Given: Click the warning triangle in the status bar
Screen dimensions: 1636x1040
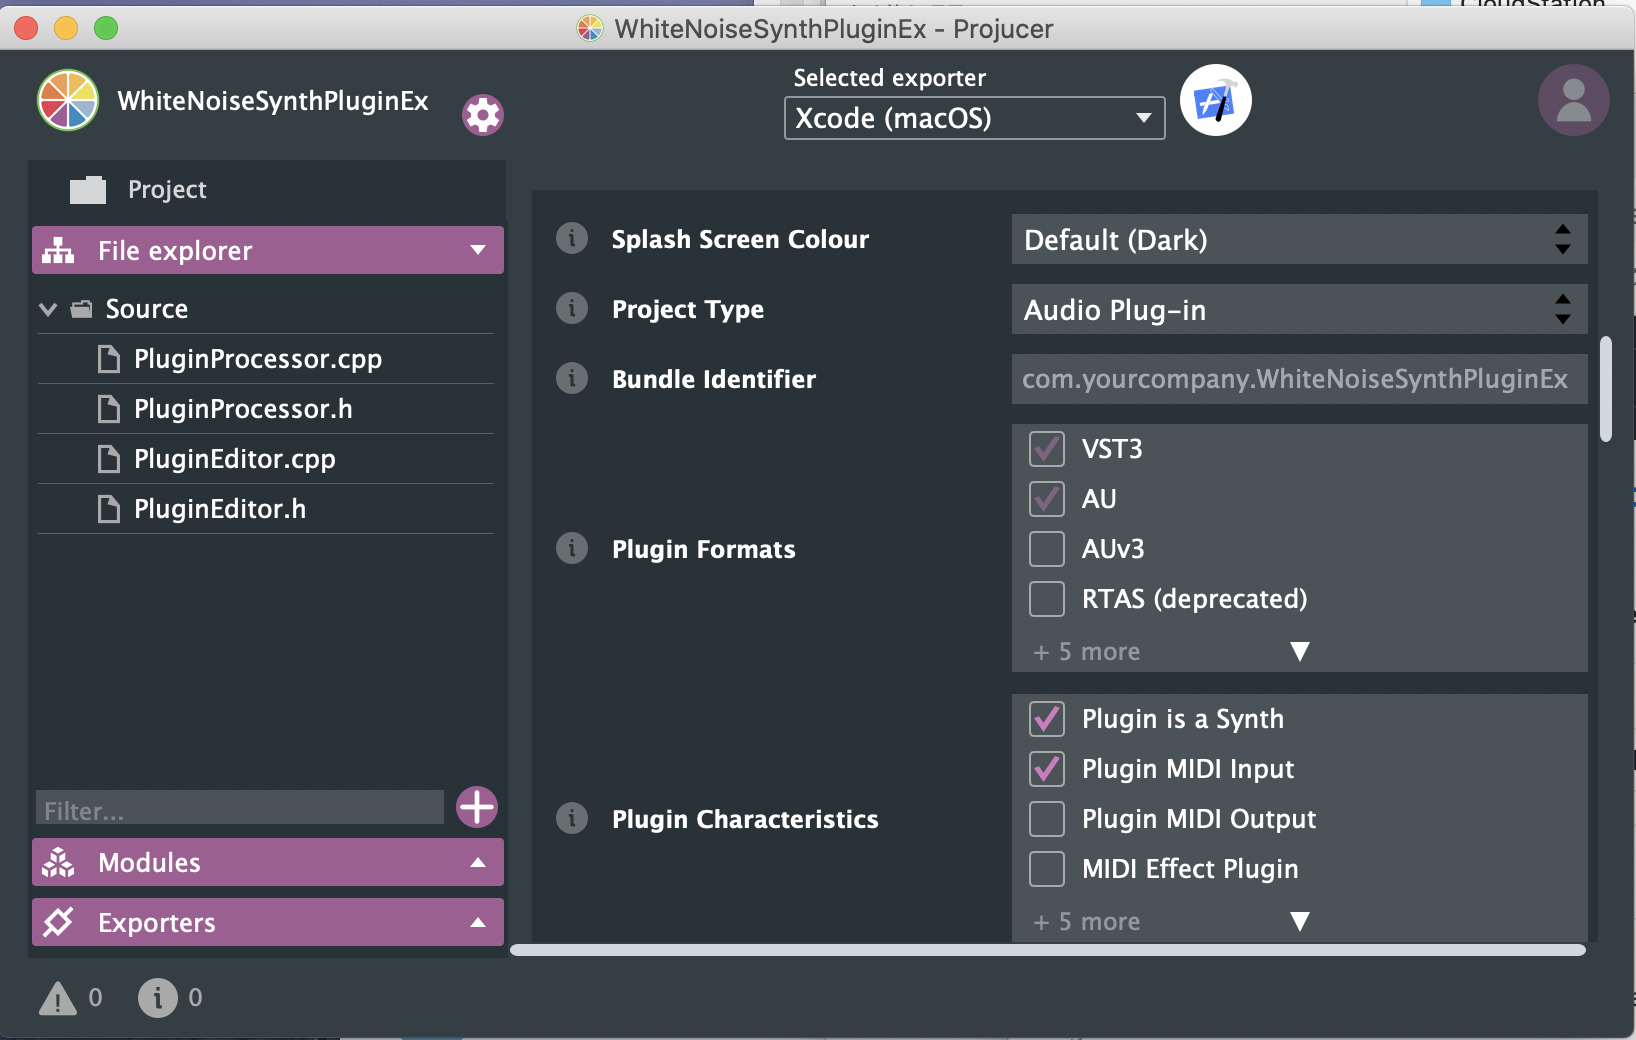Looking at the screenshot, I should 57,997.
